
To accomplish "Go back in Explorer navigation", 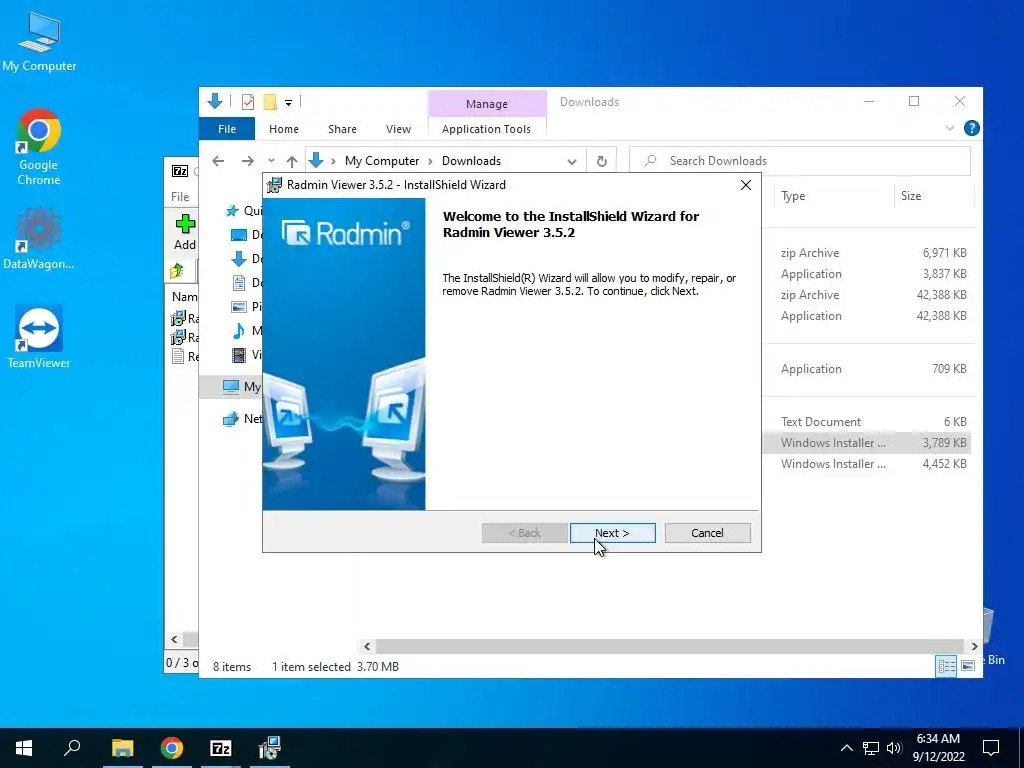I will point(218,161).
